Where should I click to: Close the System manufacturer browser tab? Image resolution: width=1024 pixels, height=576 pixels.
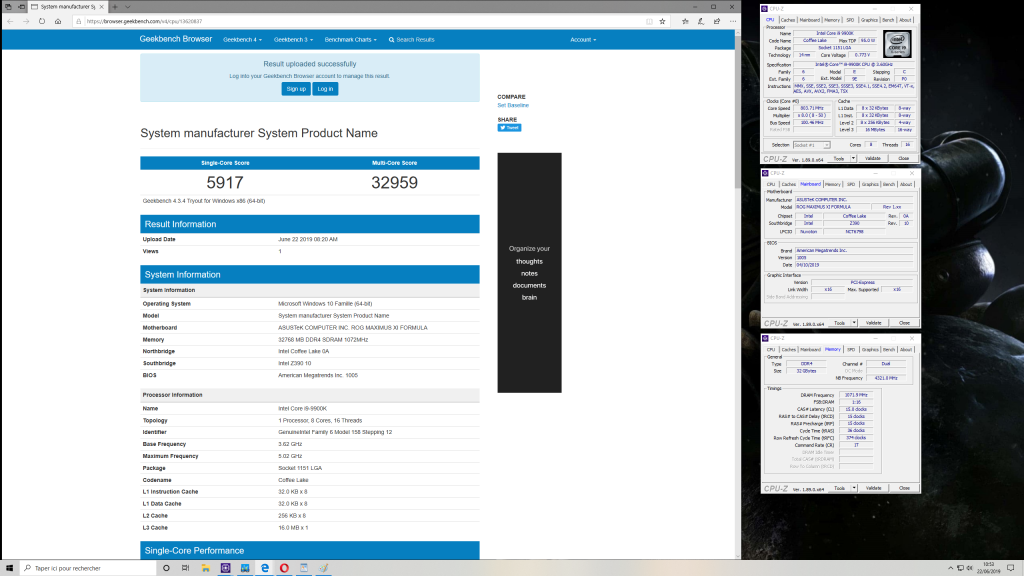pyautogui.click(x=101, y=7)
